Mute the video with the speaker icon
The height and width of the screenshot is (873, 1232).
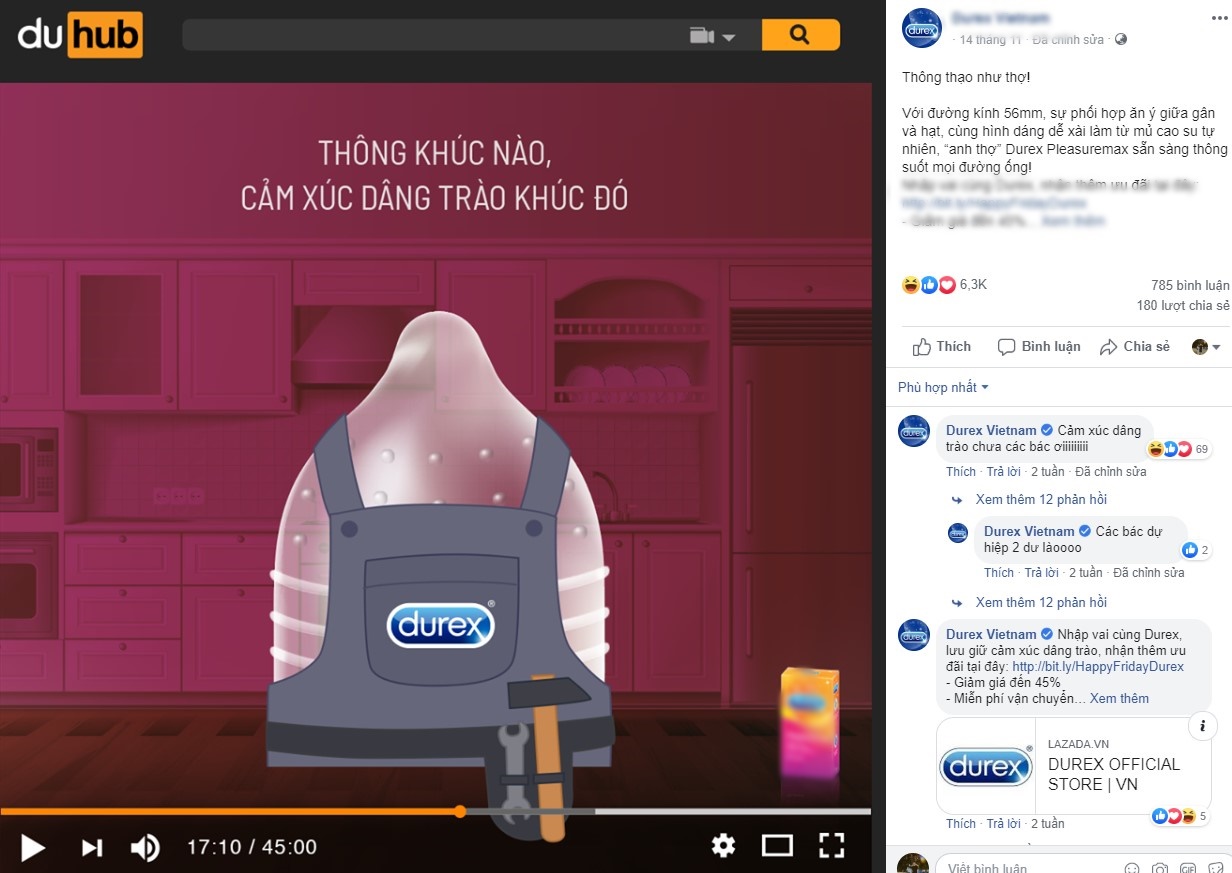click(145, 847)
